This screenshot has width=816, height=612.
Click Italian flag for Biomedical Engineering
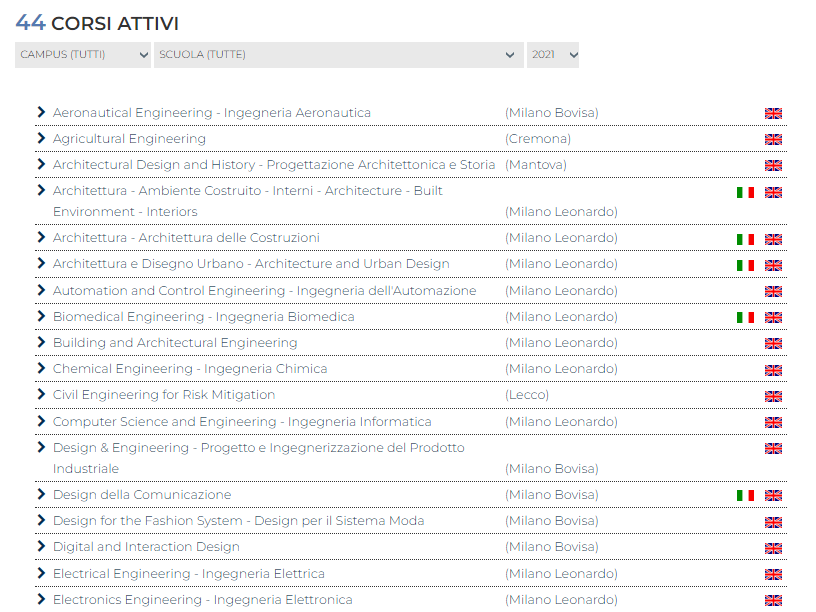[x=745, y=317]
